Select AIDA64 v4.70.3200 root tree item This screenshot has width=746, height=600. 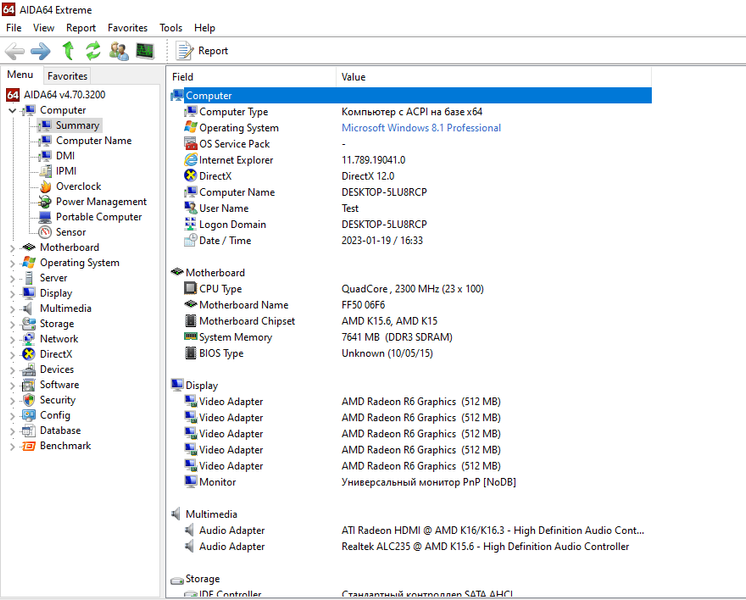click(64, 95)
